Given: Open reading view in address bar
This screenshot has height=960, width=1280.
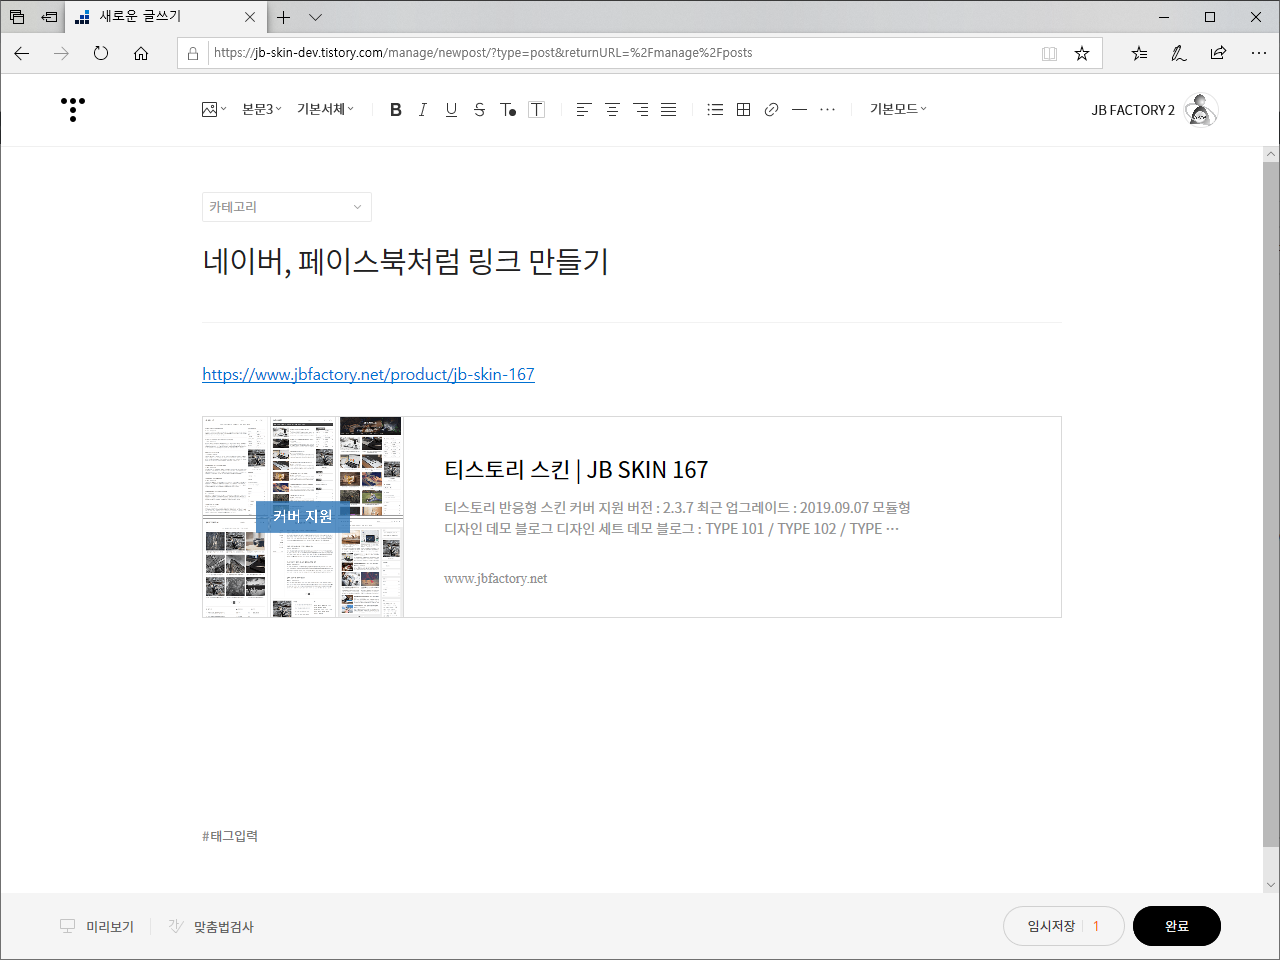Looking at the screenshot, I should point(1049,53).
